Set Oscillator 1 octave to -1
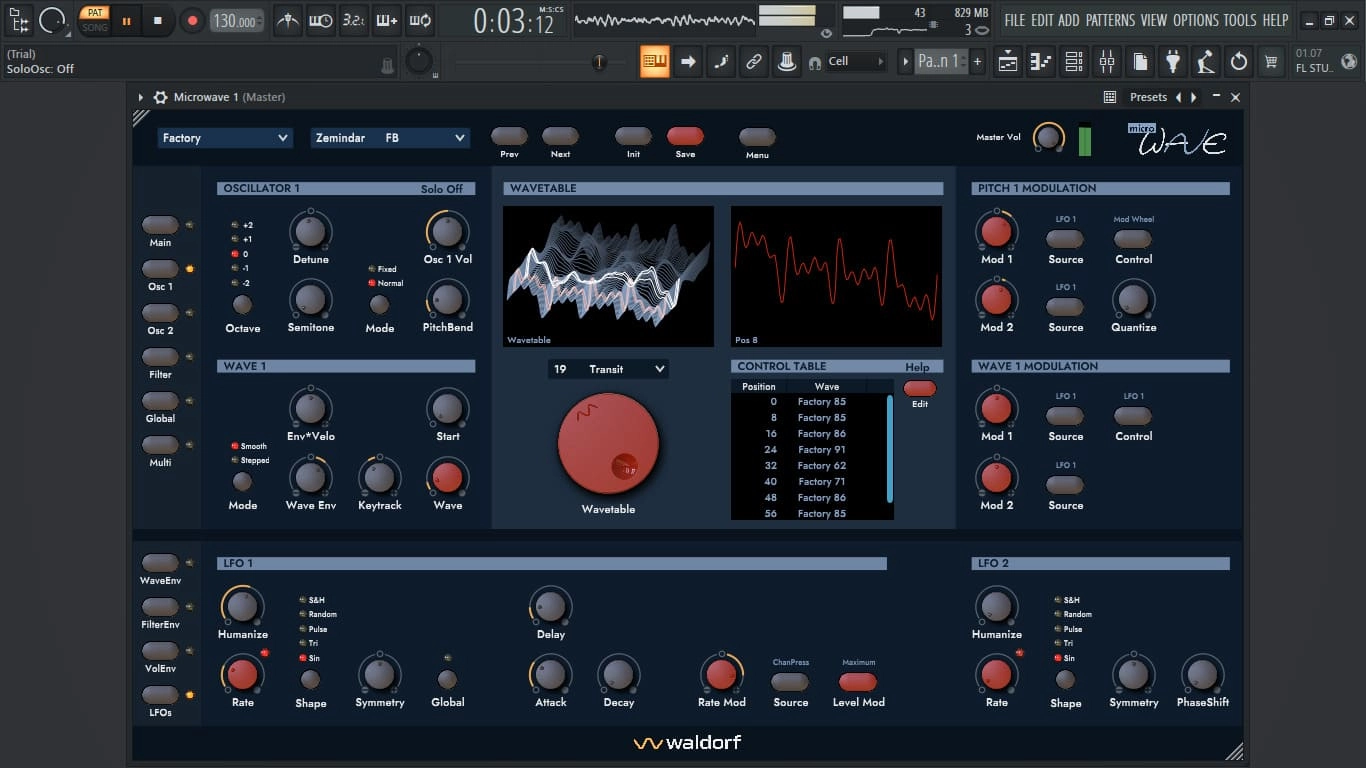 [x=235, y=268]
